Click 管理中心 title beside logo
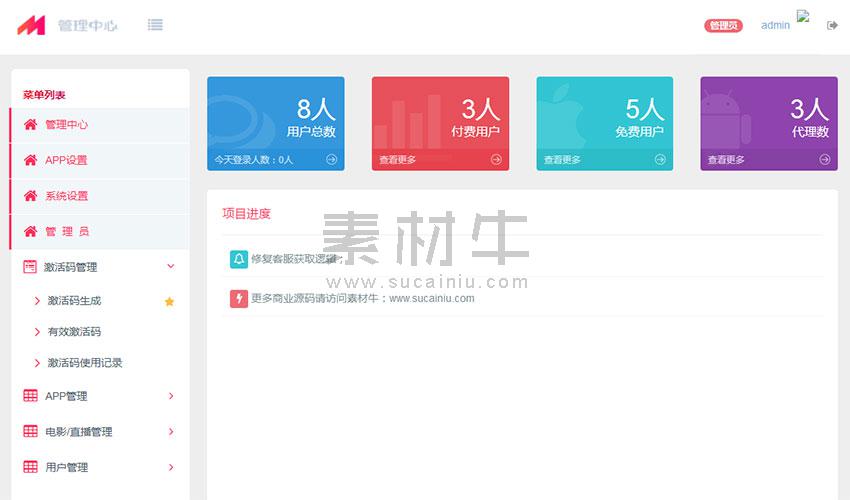Image resolution: width=850 pixels, height=500 pixels. click(x=87, y=25)
